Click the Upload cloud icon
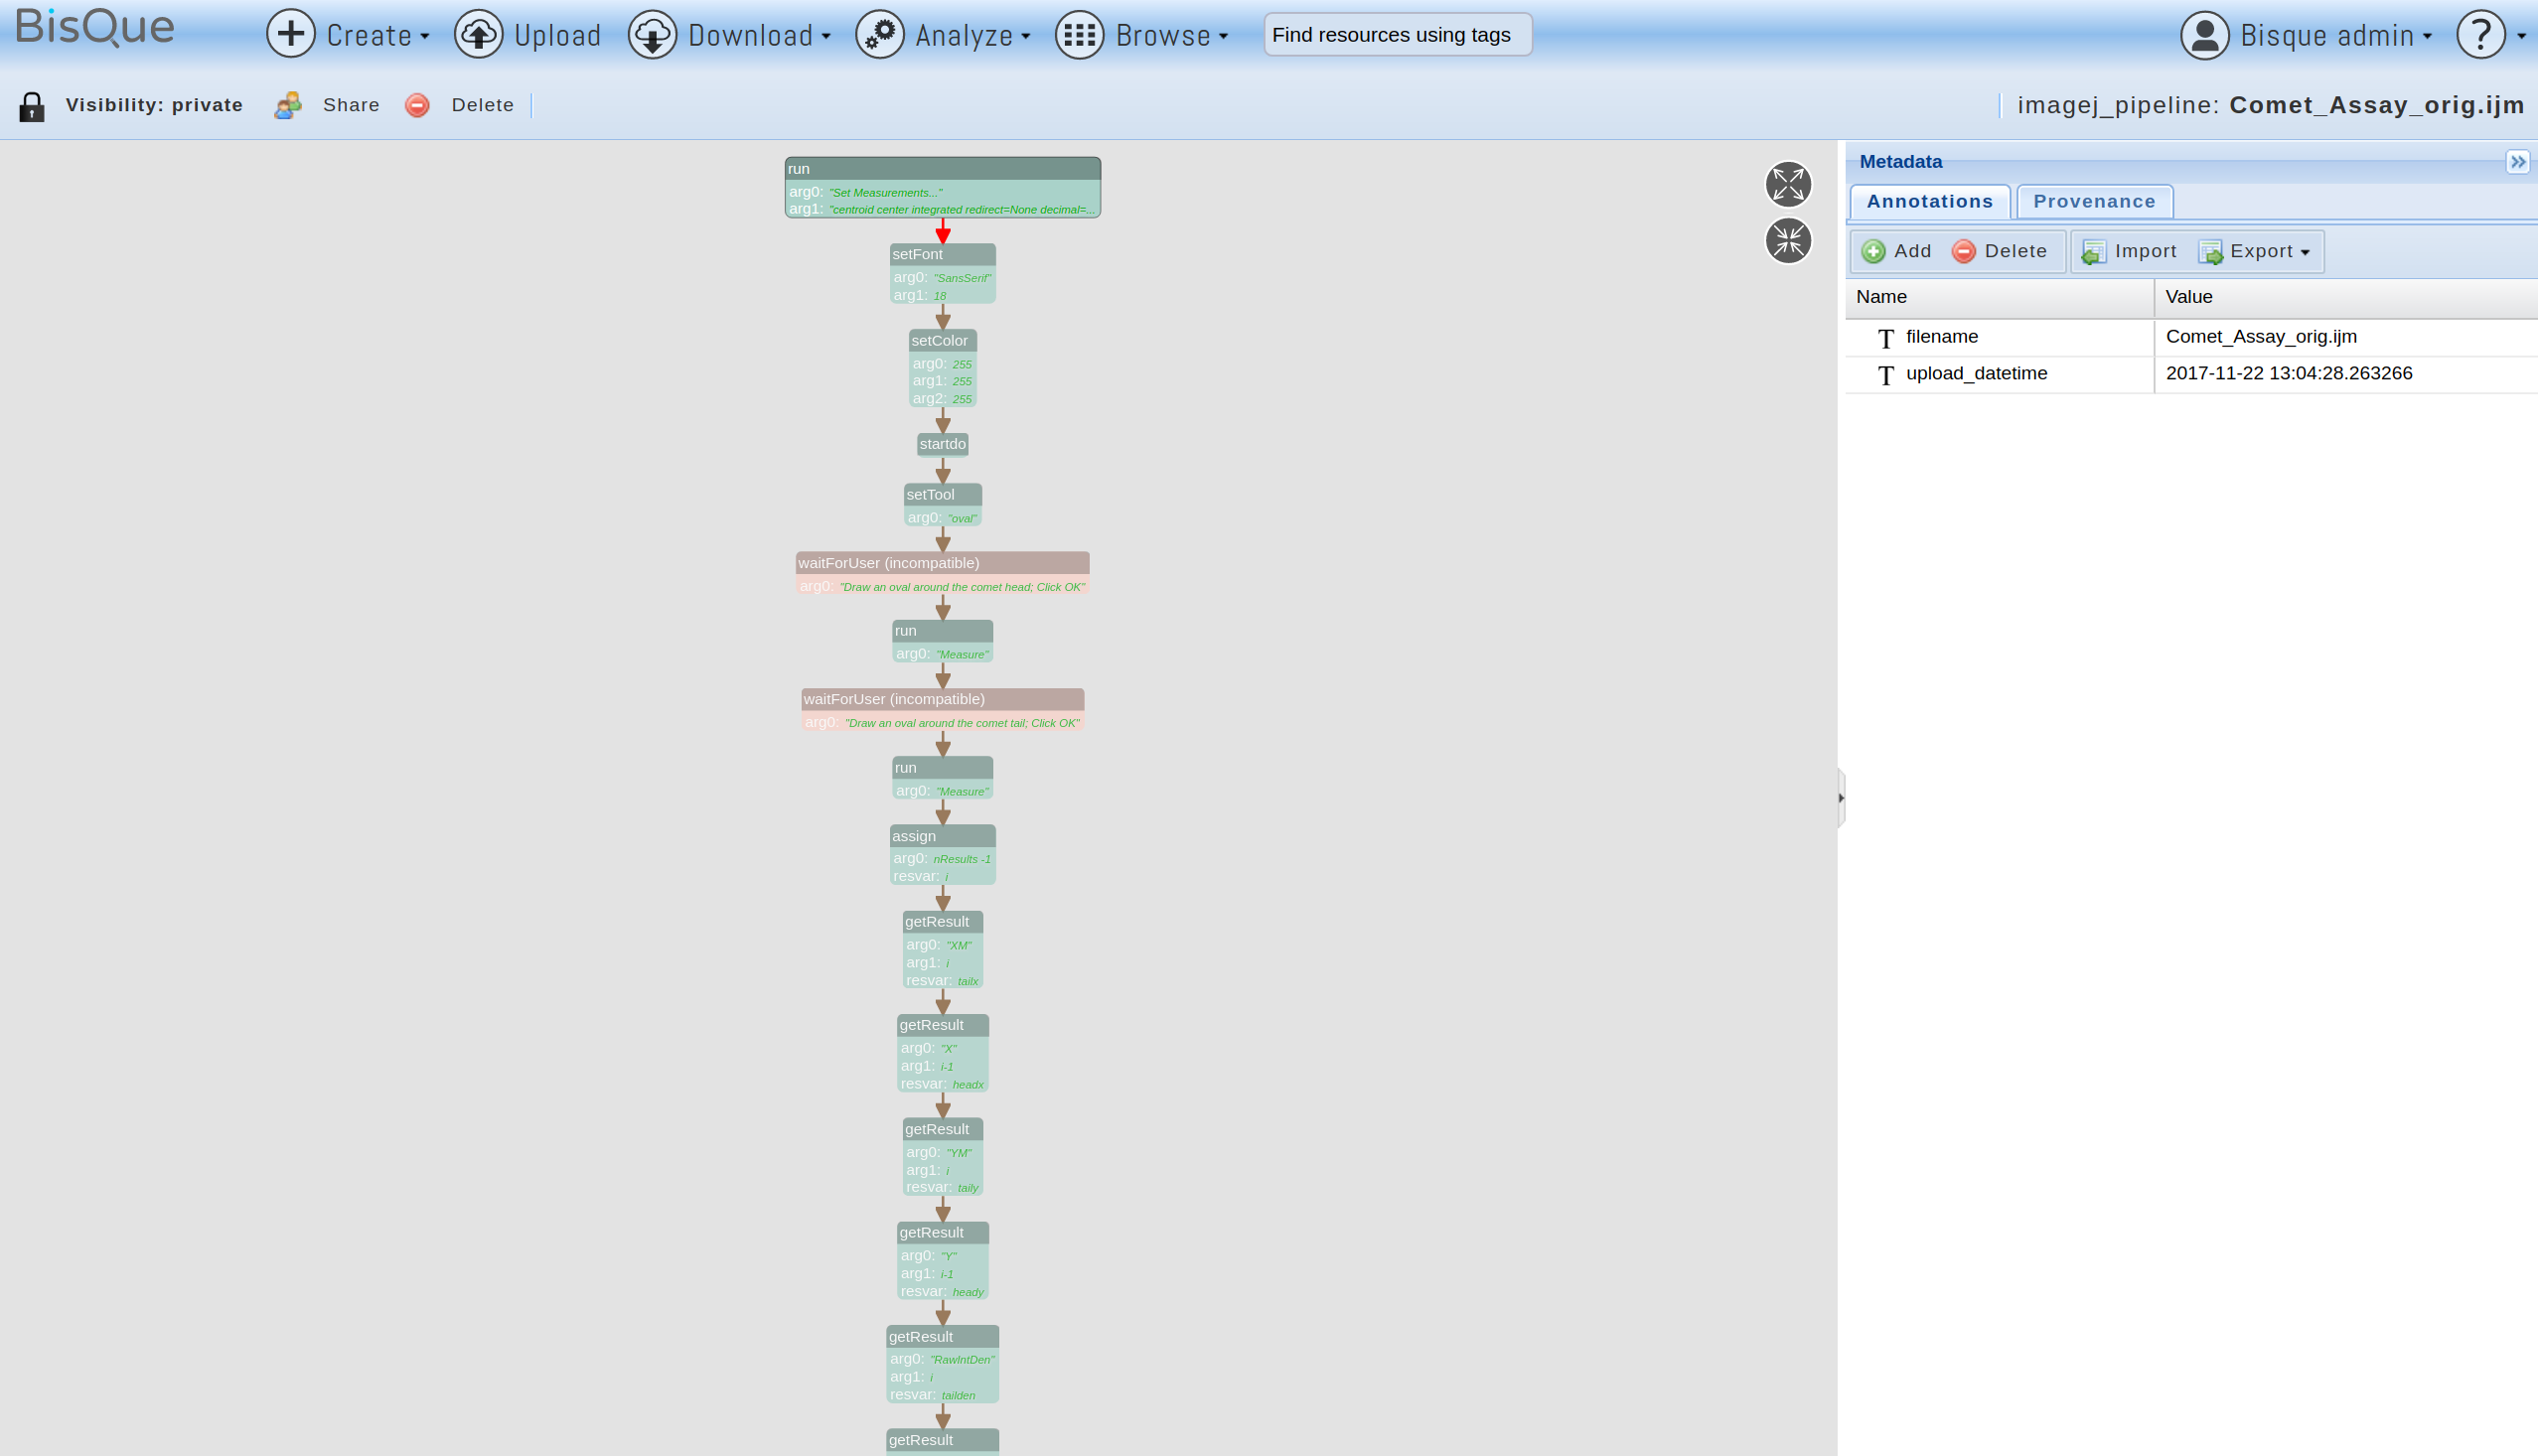The height and width of the screenshot is (1456, 2538). pos(479,35)
